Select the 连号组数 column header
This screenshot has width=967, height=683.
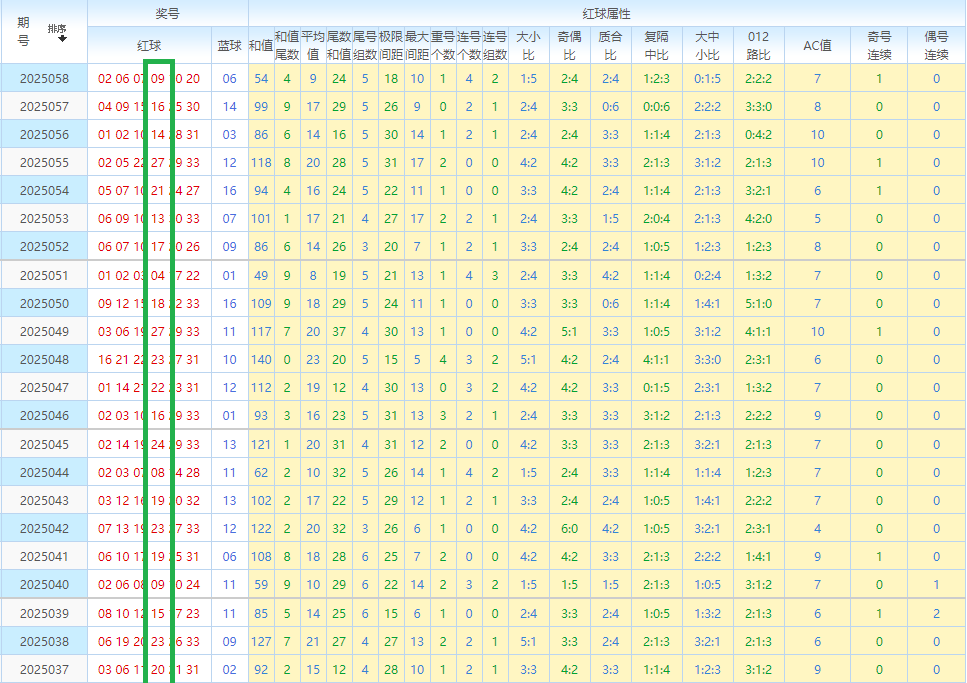(495, 45)
